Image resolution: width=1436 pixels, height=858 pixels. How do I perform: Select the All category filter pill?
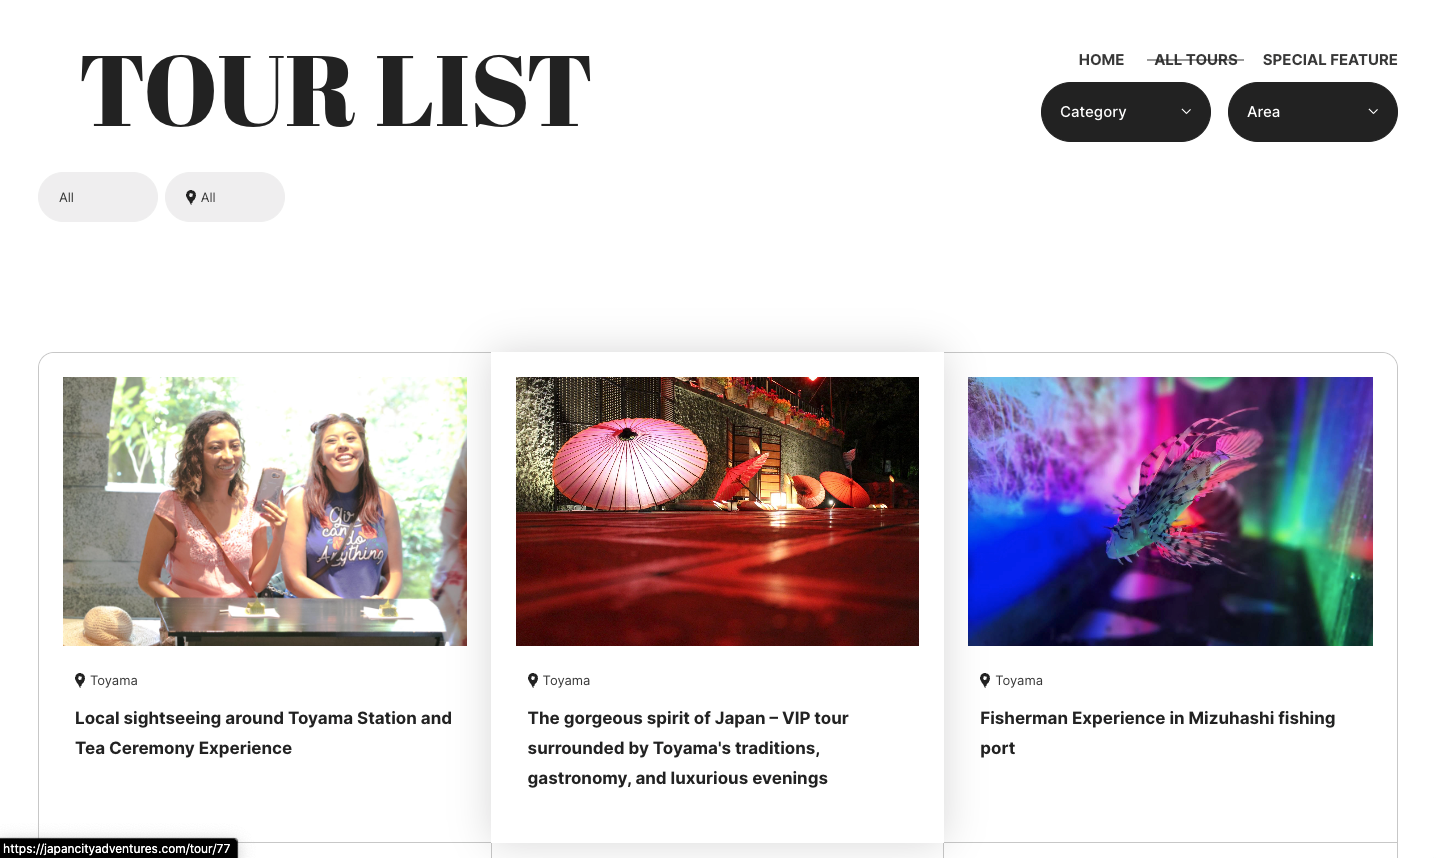98,197
